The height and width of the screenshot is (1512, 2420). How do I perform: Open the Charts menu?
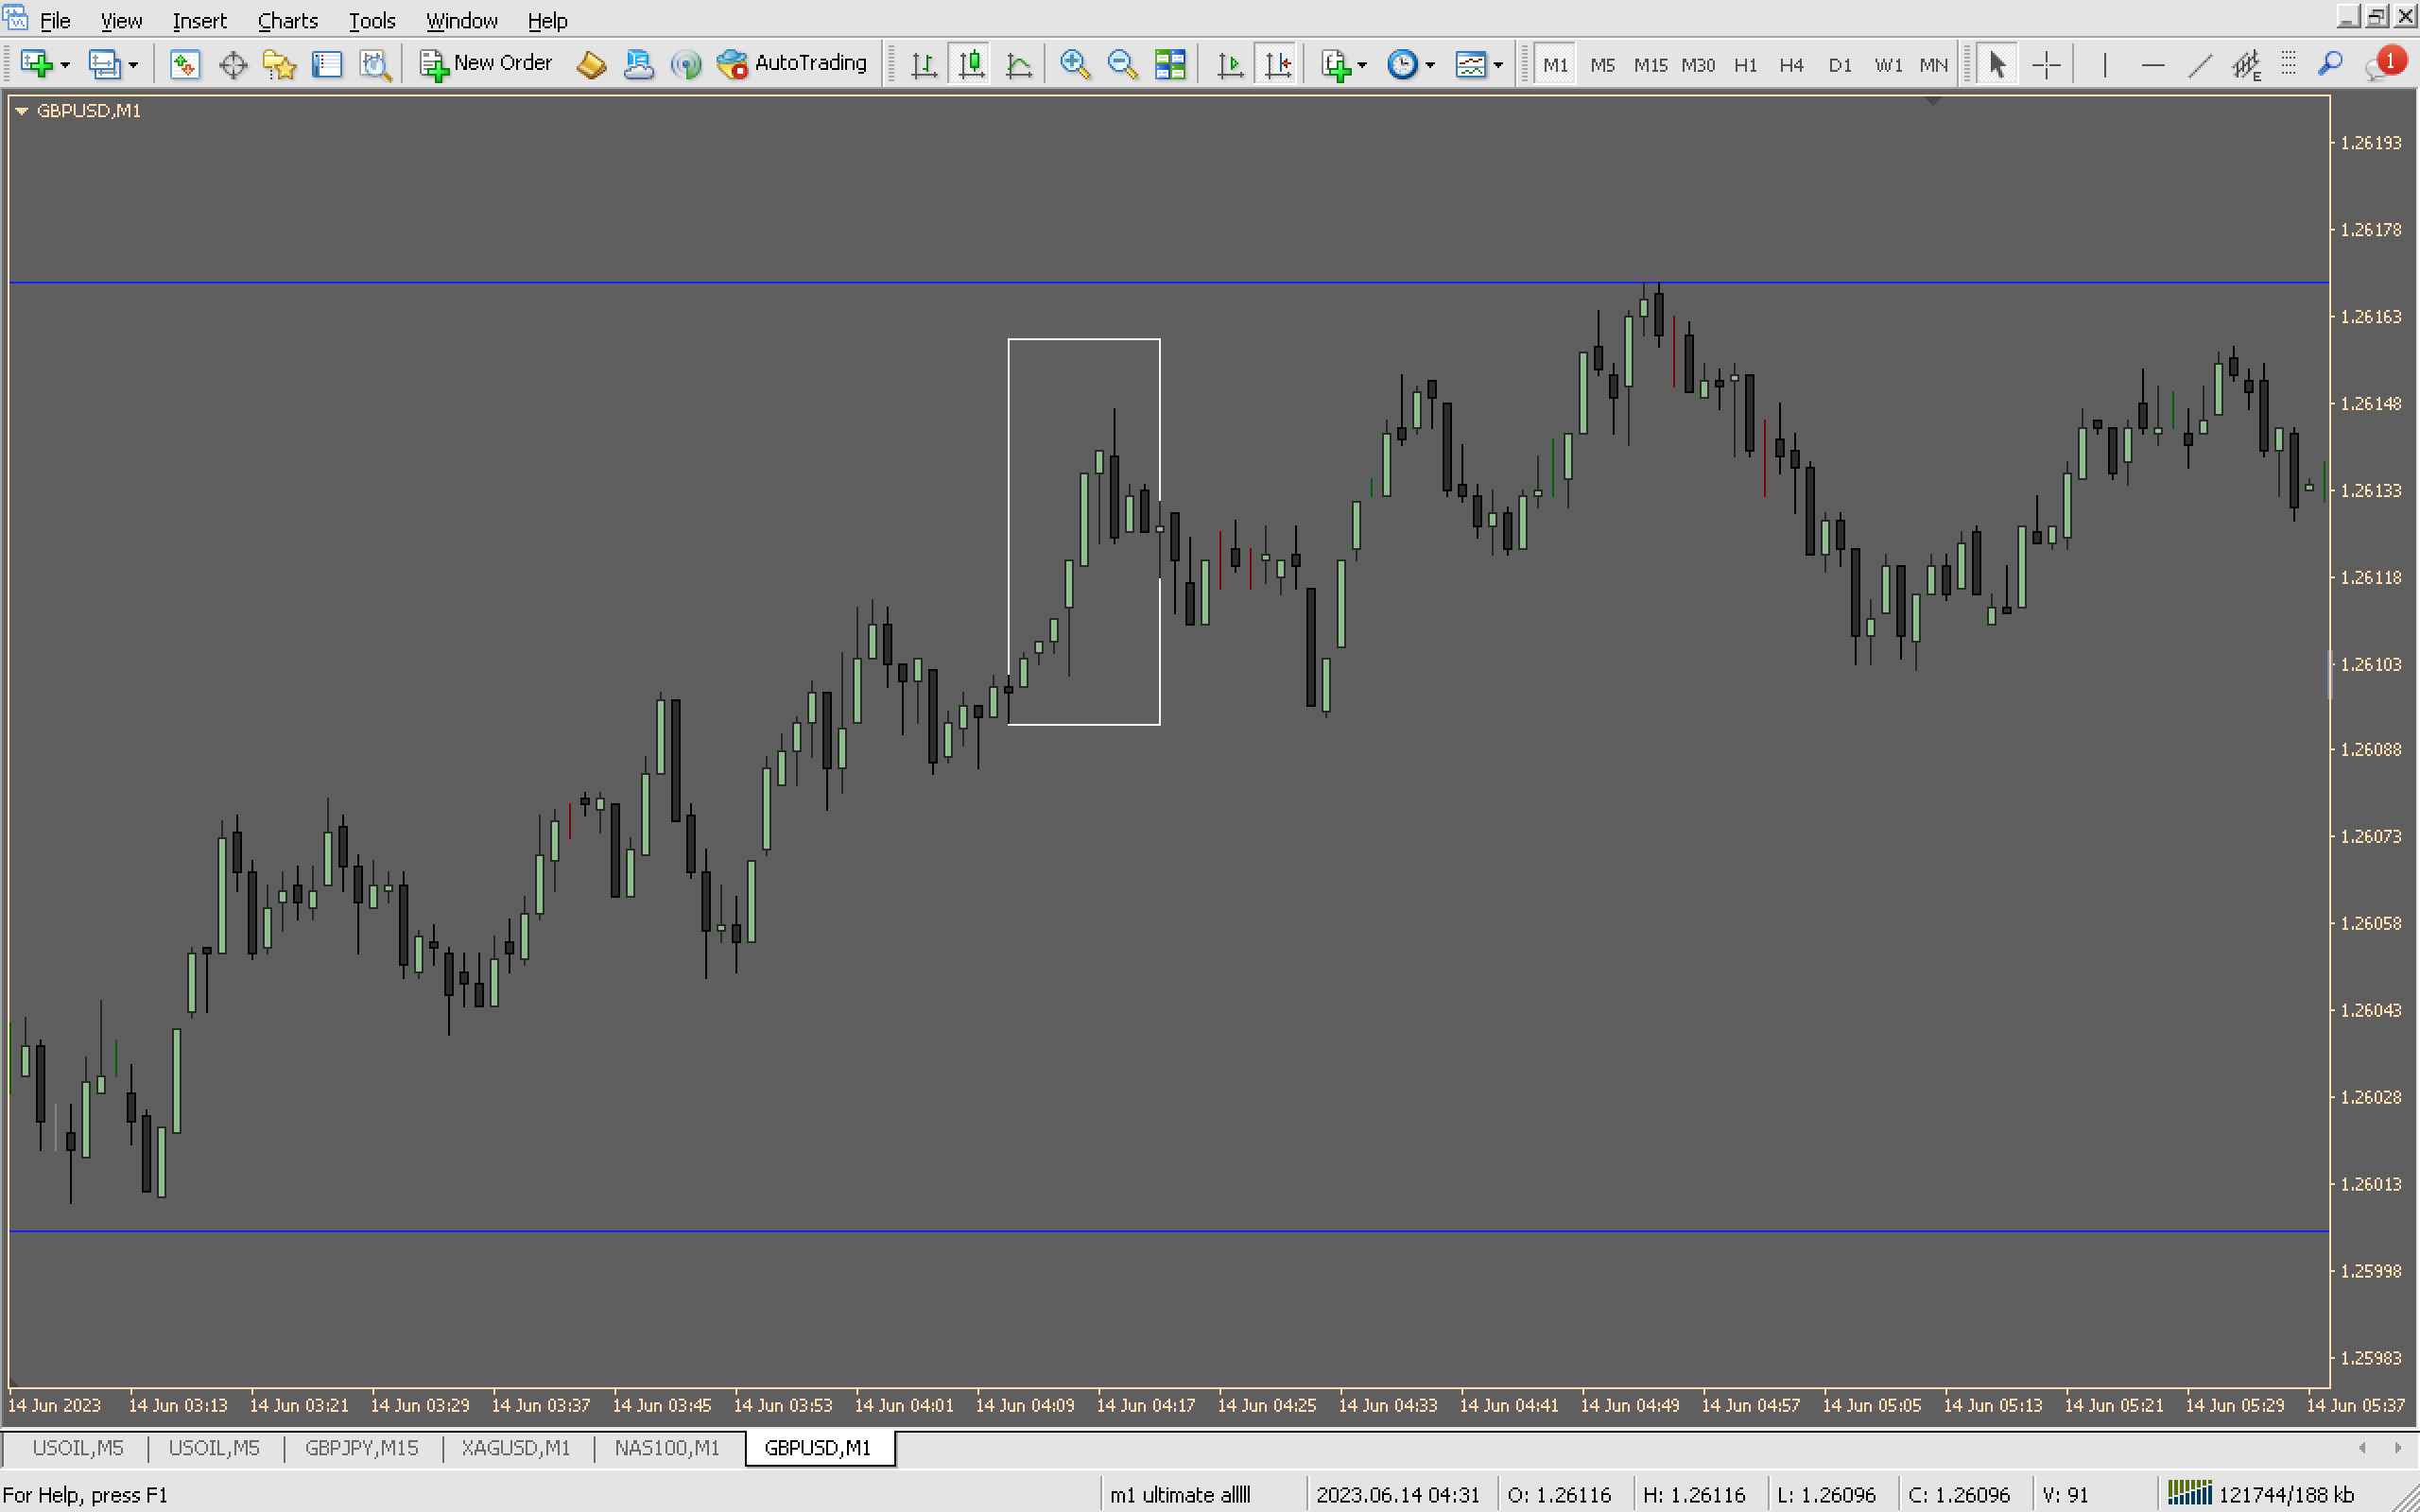287,20
